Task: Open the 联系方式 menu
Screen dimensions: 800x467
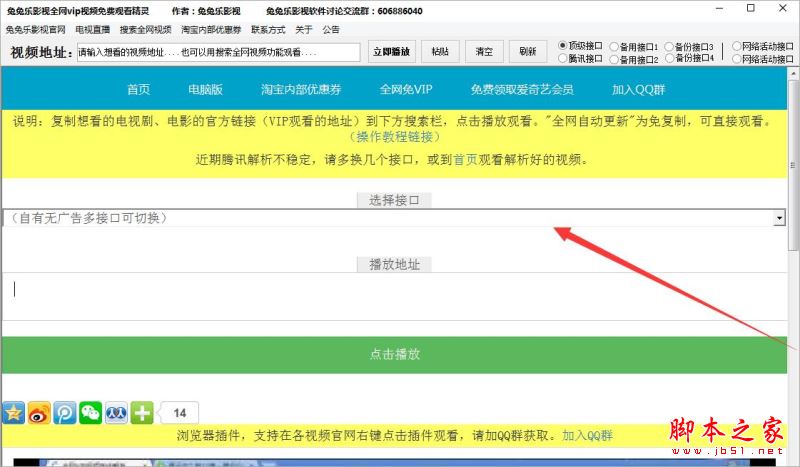Action: point(268,30)
